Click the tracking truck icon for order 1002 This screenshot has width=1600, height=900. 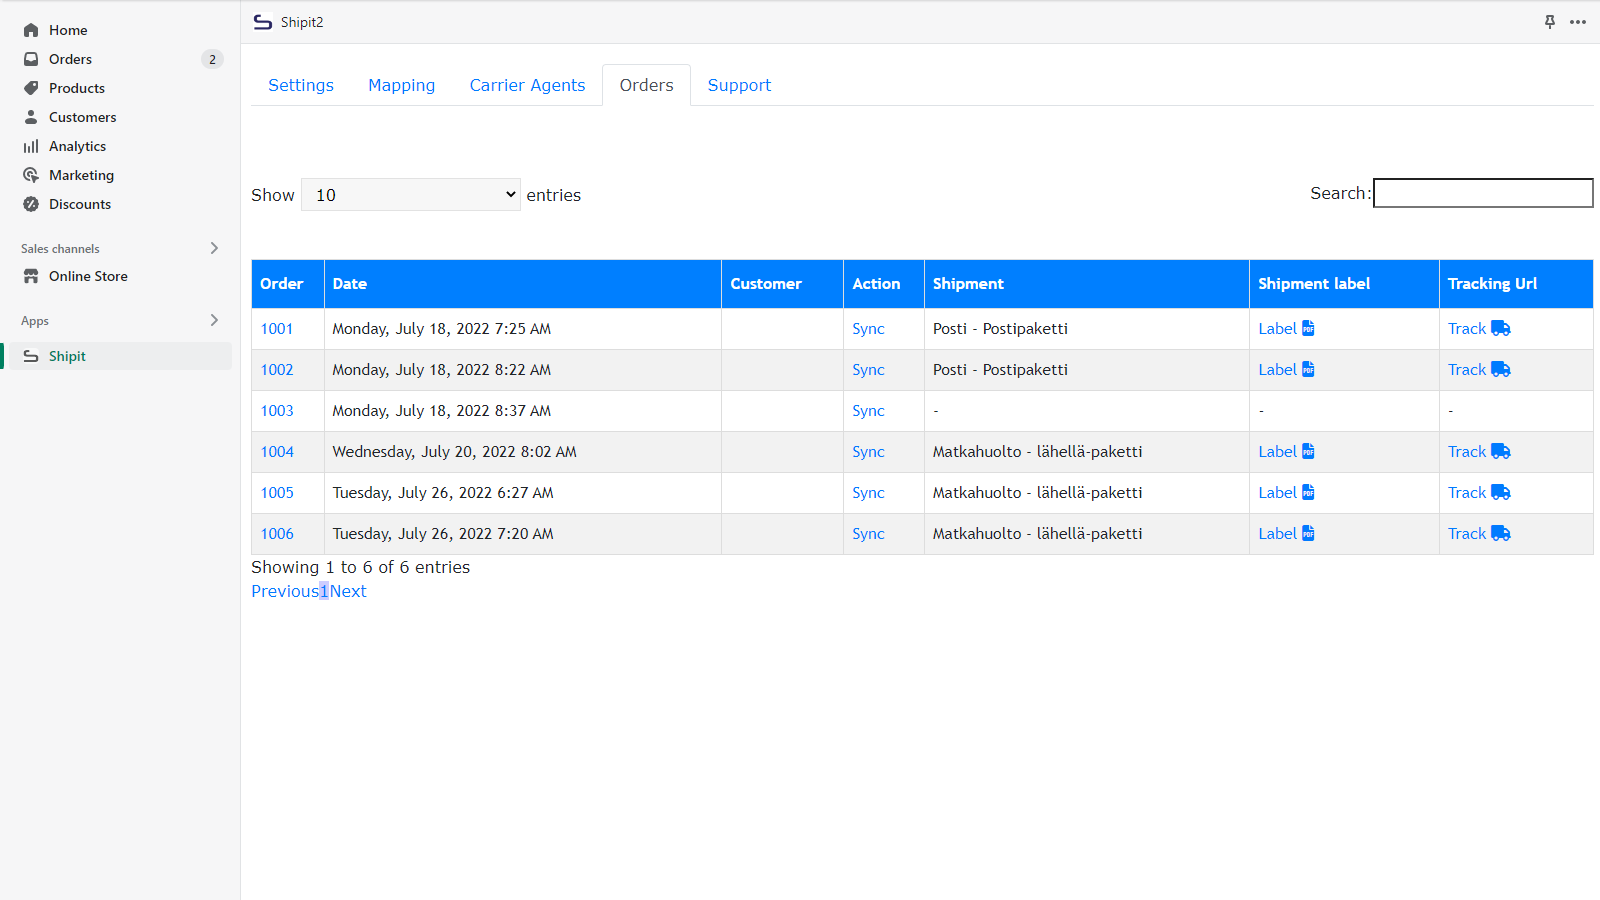click(1500, 370)
